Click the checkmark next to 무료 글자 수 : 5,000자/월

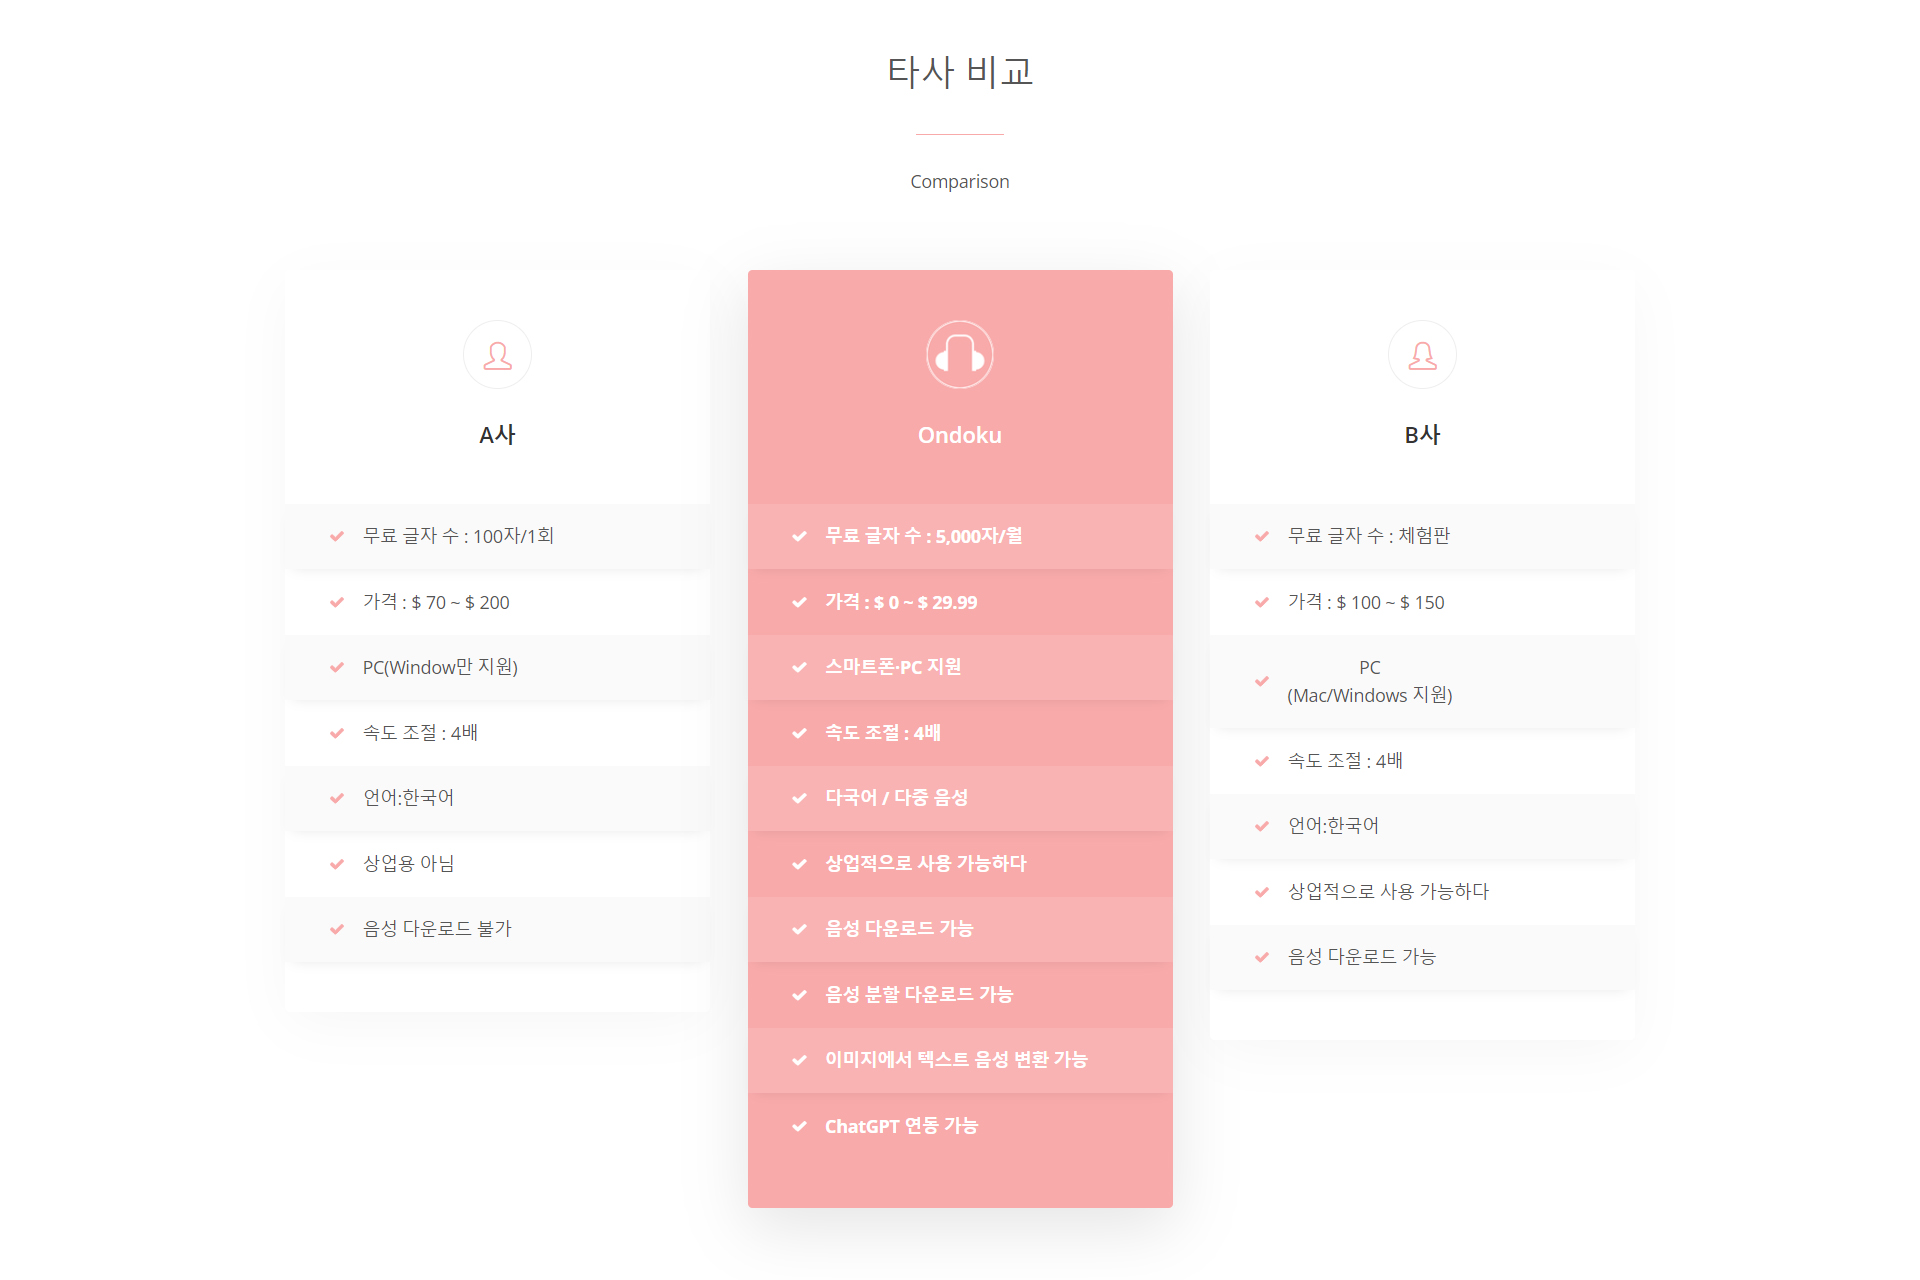(x=799, y=536)
